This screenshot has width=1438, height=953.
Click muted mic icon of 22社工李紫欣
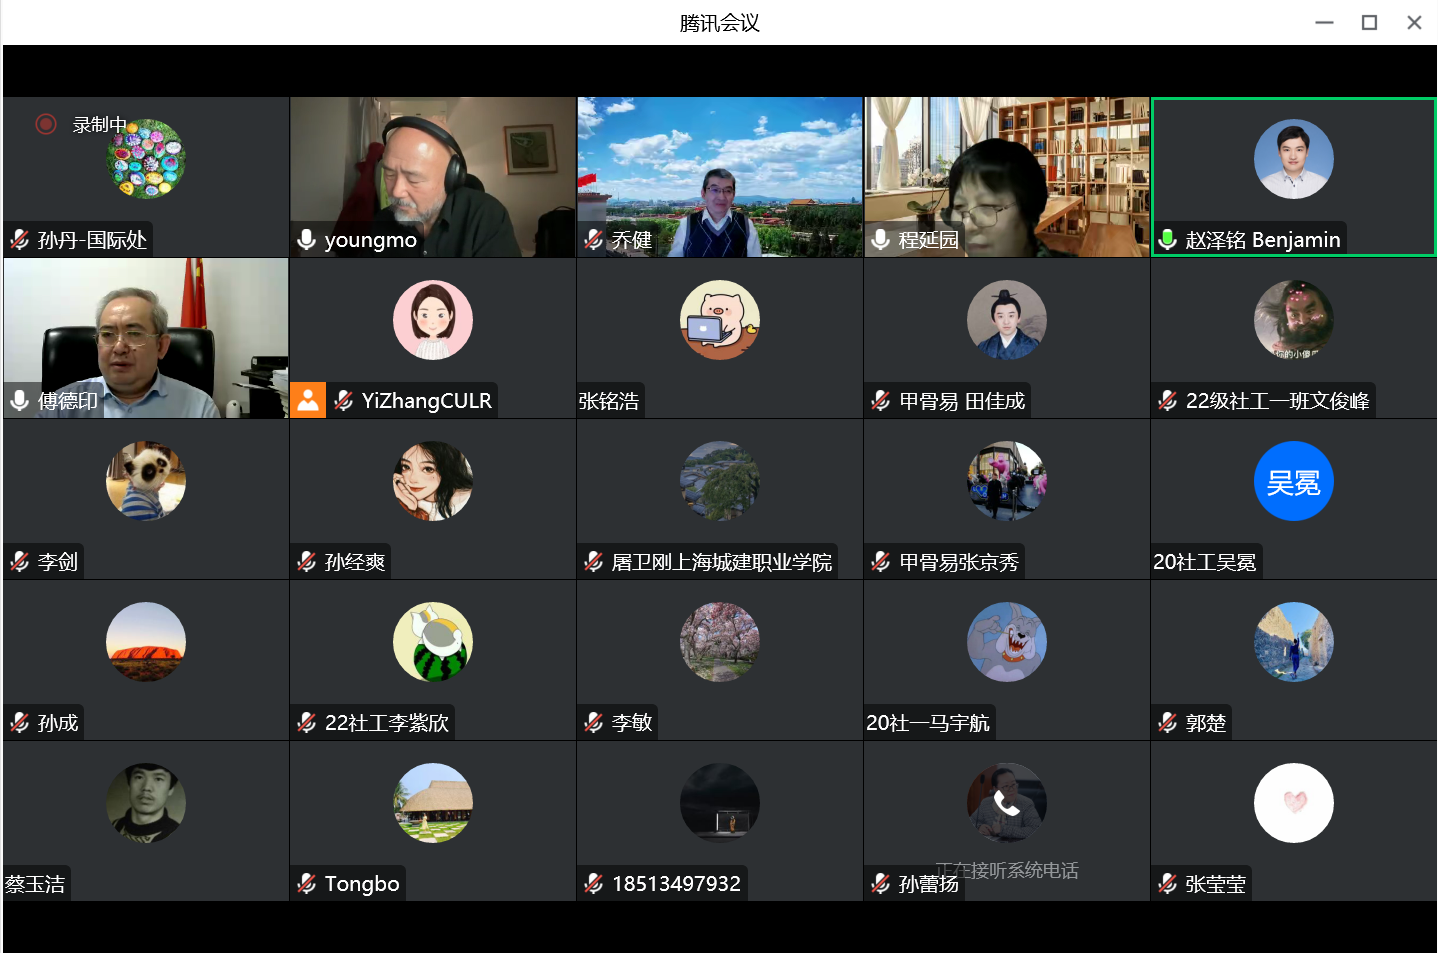[x=307, y=723]
